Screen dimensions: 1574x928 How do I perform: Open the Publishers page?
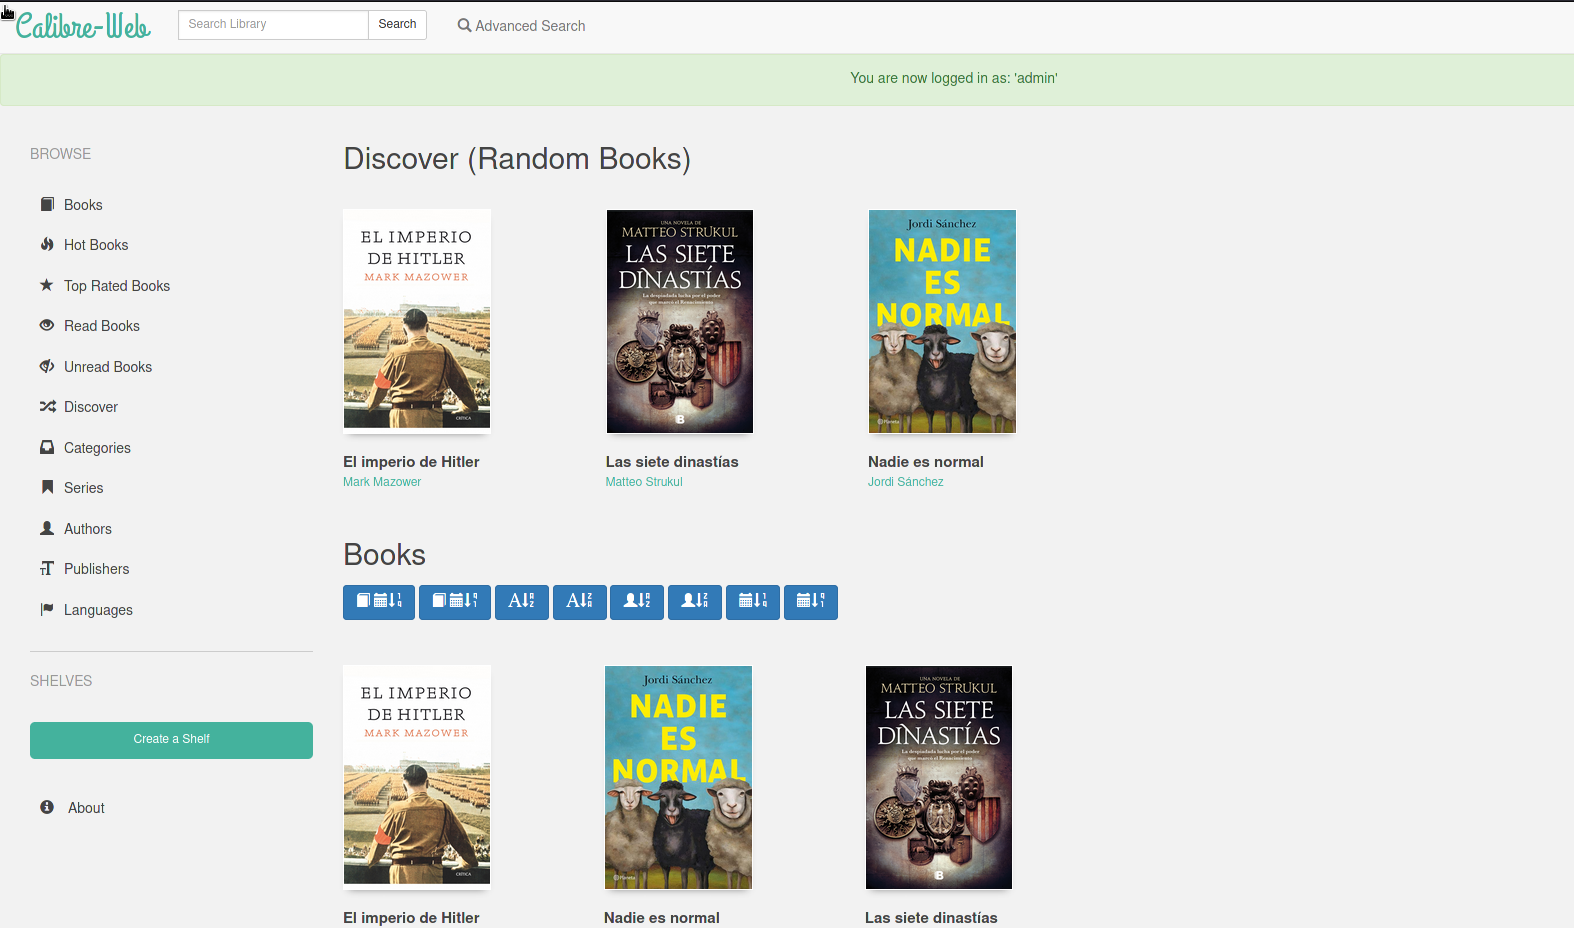96,569
